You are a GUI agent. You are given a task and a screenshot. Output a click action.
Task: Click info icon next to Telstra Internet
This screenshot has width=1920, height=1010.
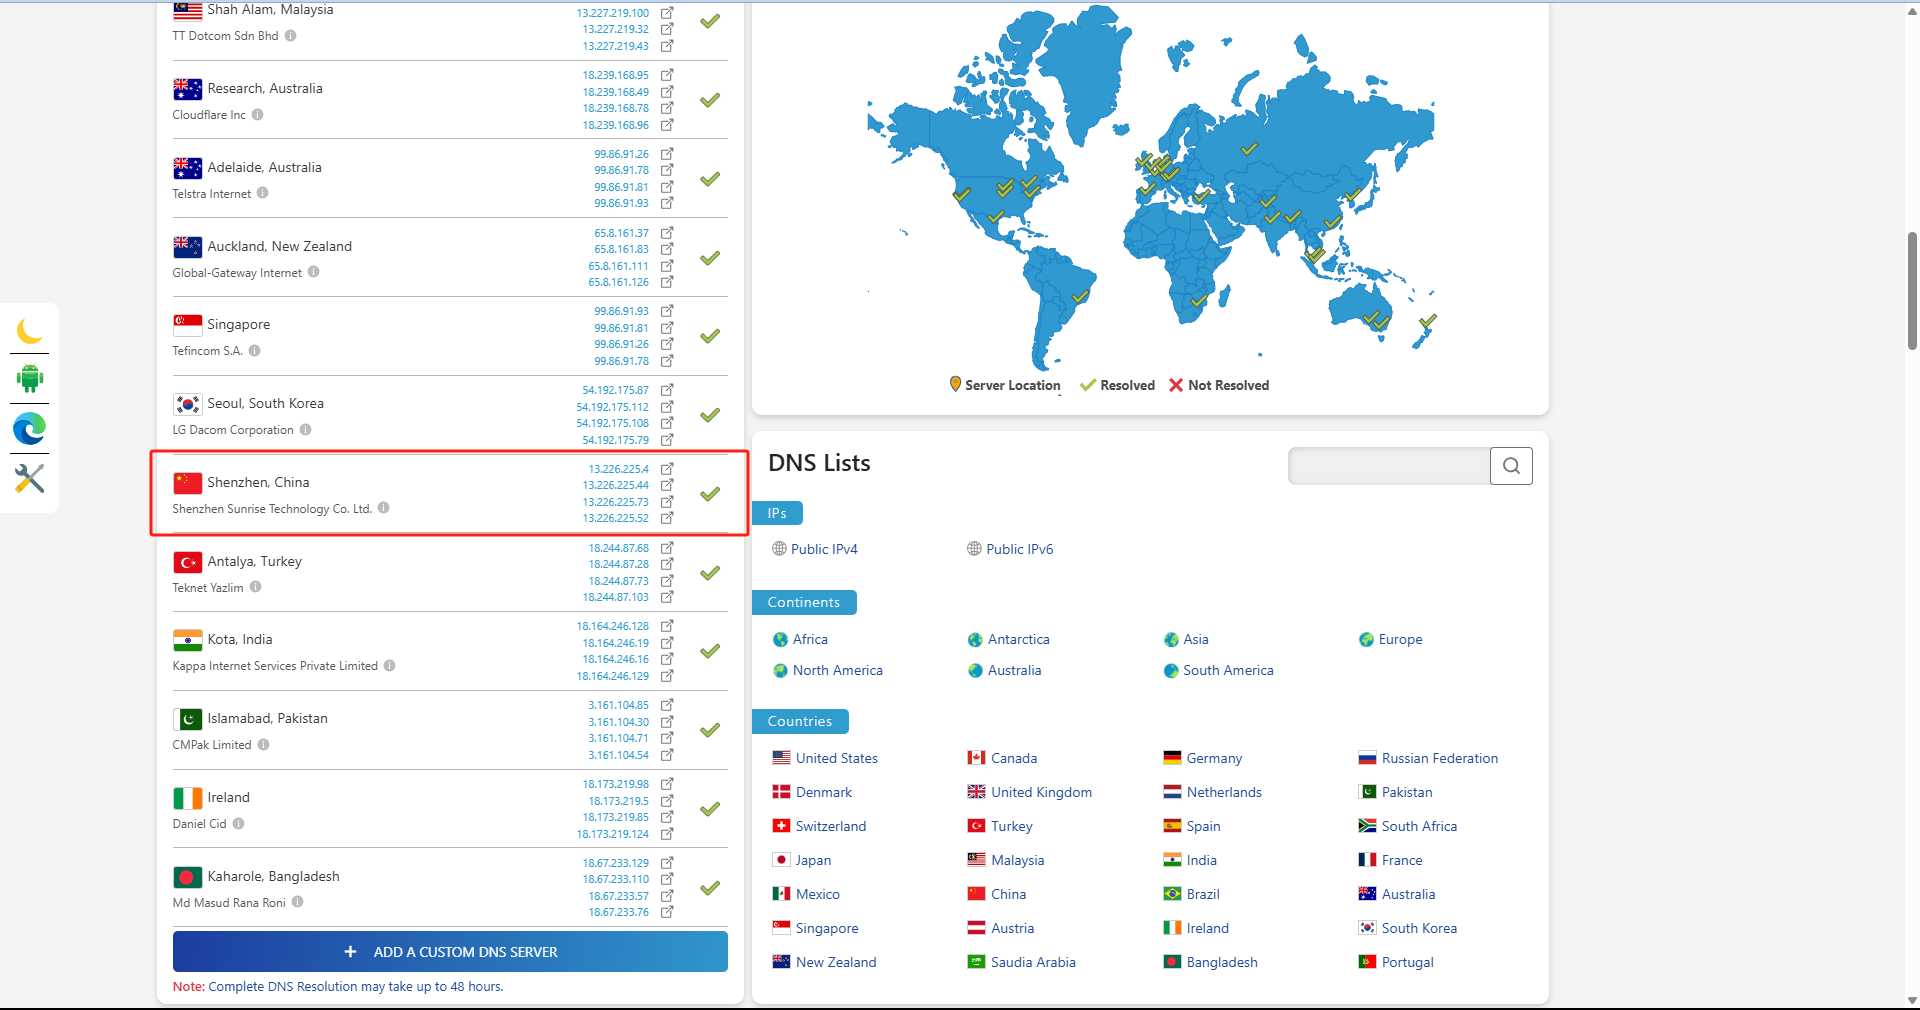point(263,193)
